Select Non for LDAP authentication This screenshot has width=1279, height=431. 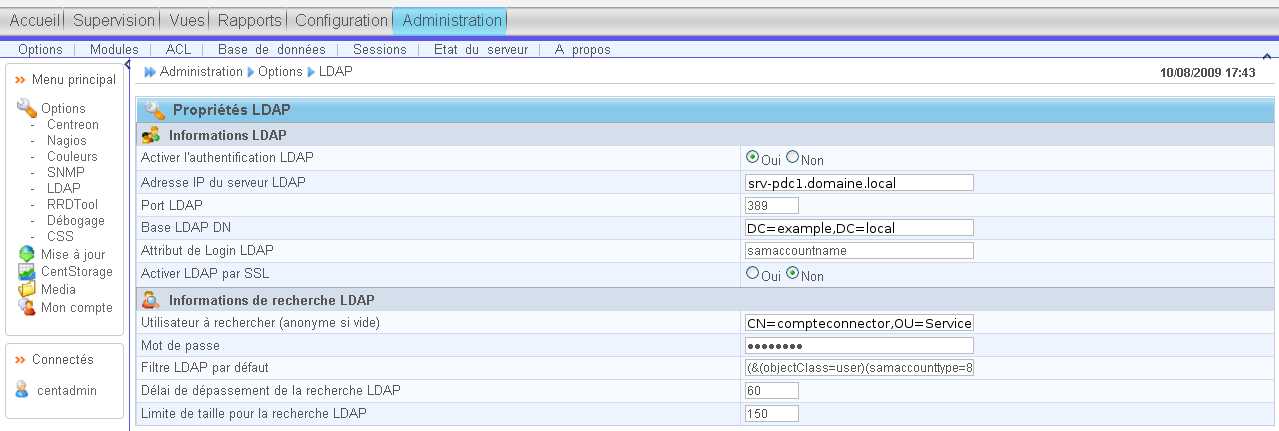pyautogui.click(x=793, y=157)
